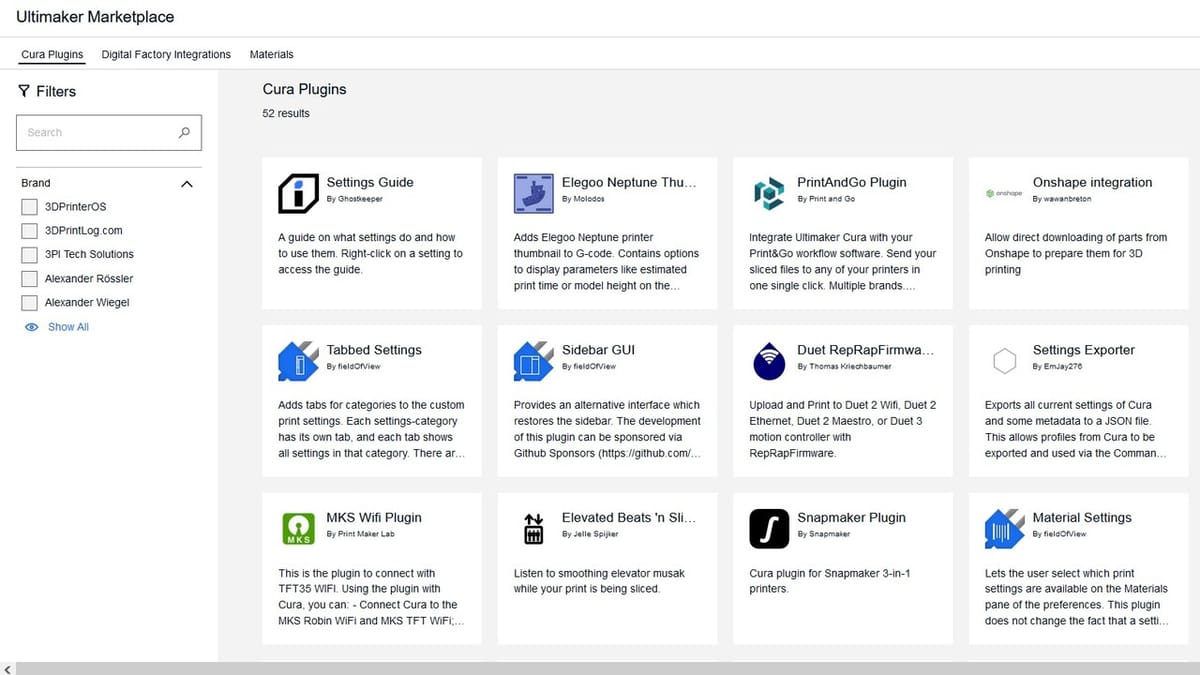This screenshot has width=1200, height=675.
Task: Click 'By fieldOfView' under Material Settings
Action: pos(1060,534)
